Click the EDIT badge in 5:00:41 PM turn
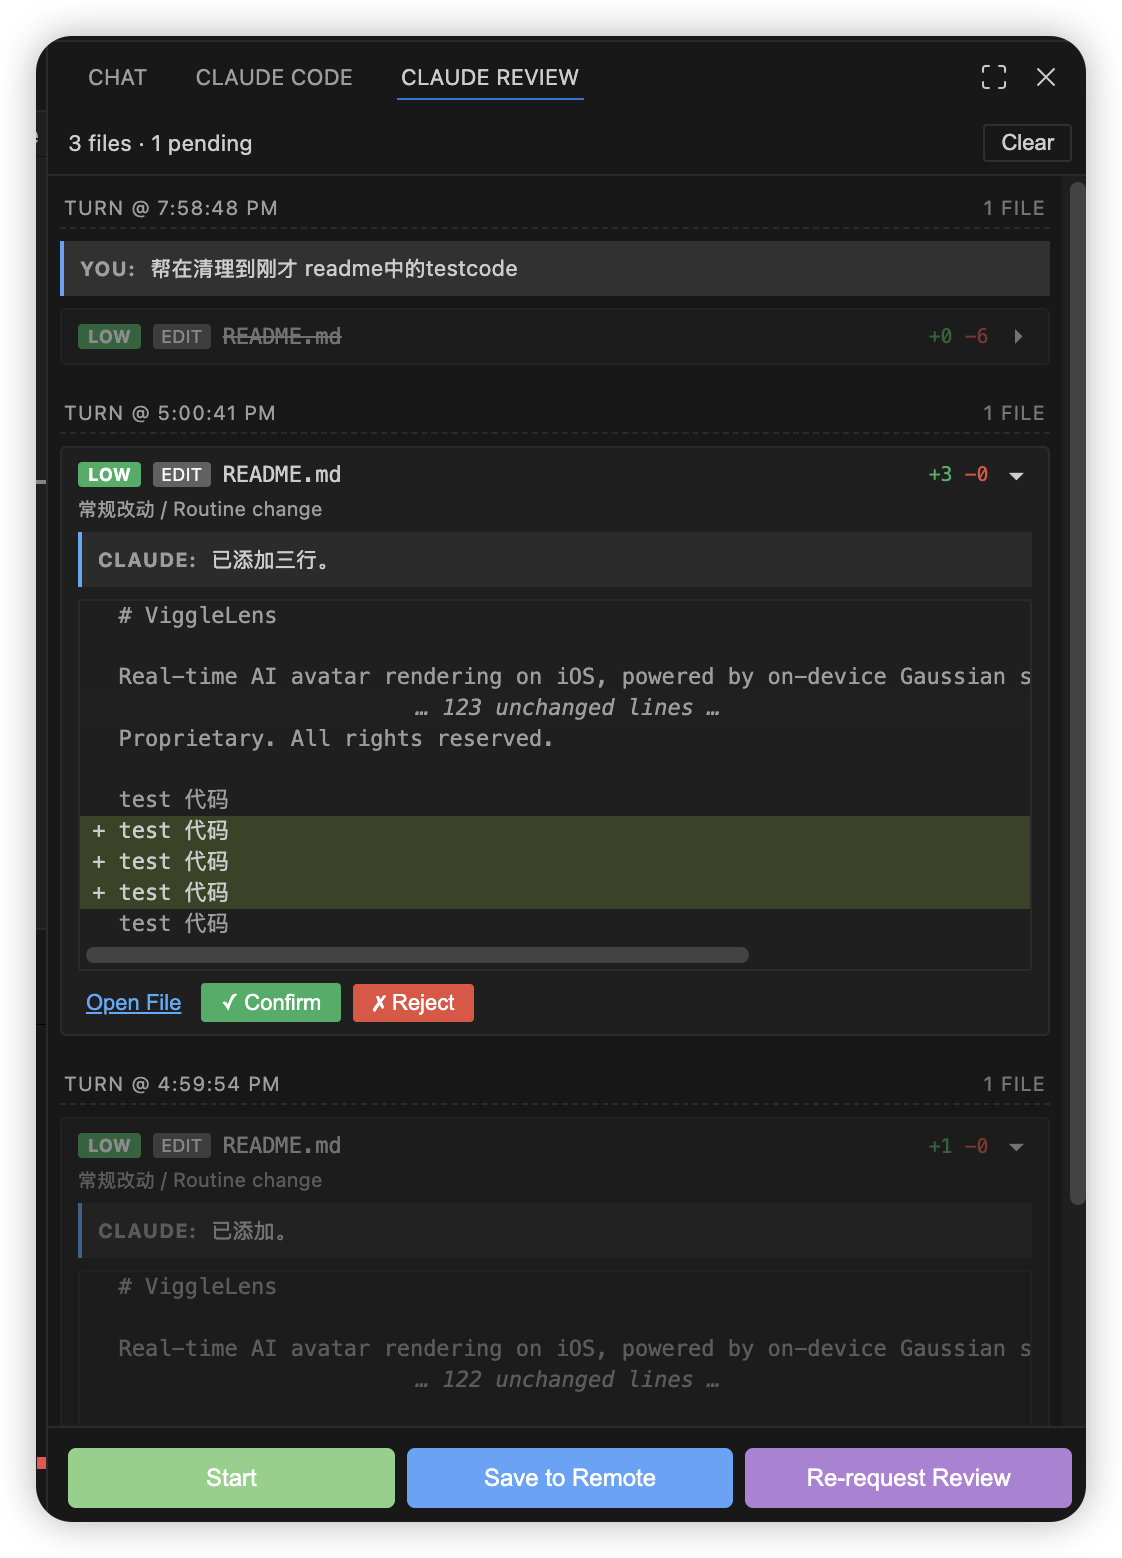This screenshot has height=1558, width=1122. pyautogui.click(x=182, y=475)
